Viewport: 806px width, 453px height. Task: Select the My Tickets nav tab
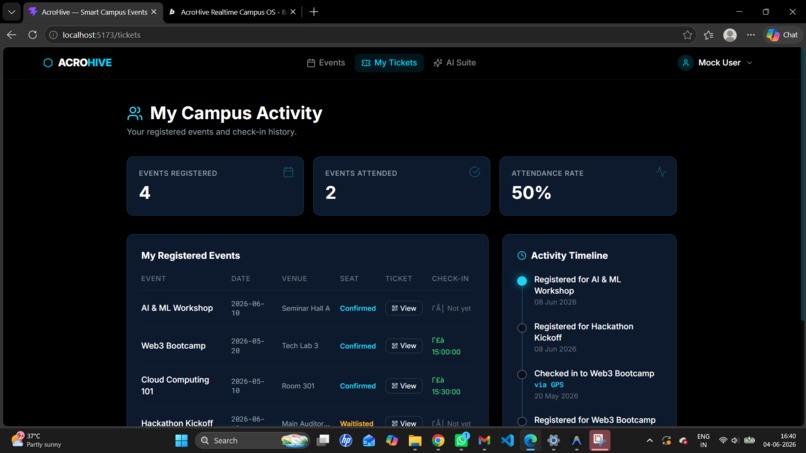click(x=389, y=63)
